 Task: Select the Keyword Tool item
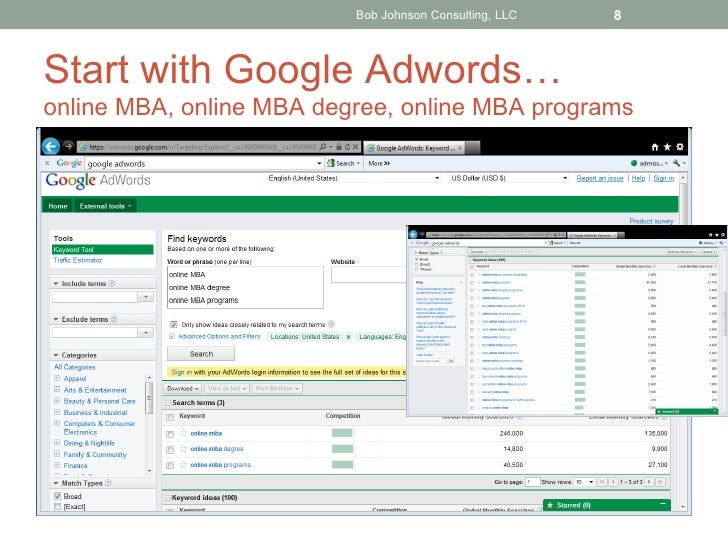tap(103, 249)
